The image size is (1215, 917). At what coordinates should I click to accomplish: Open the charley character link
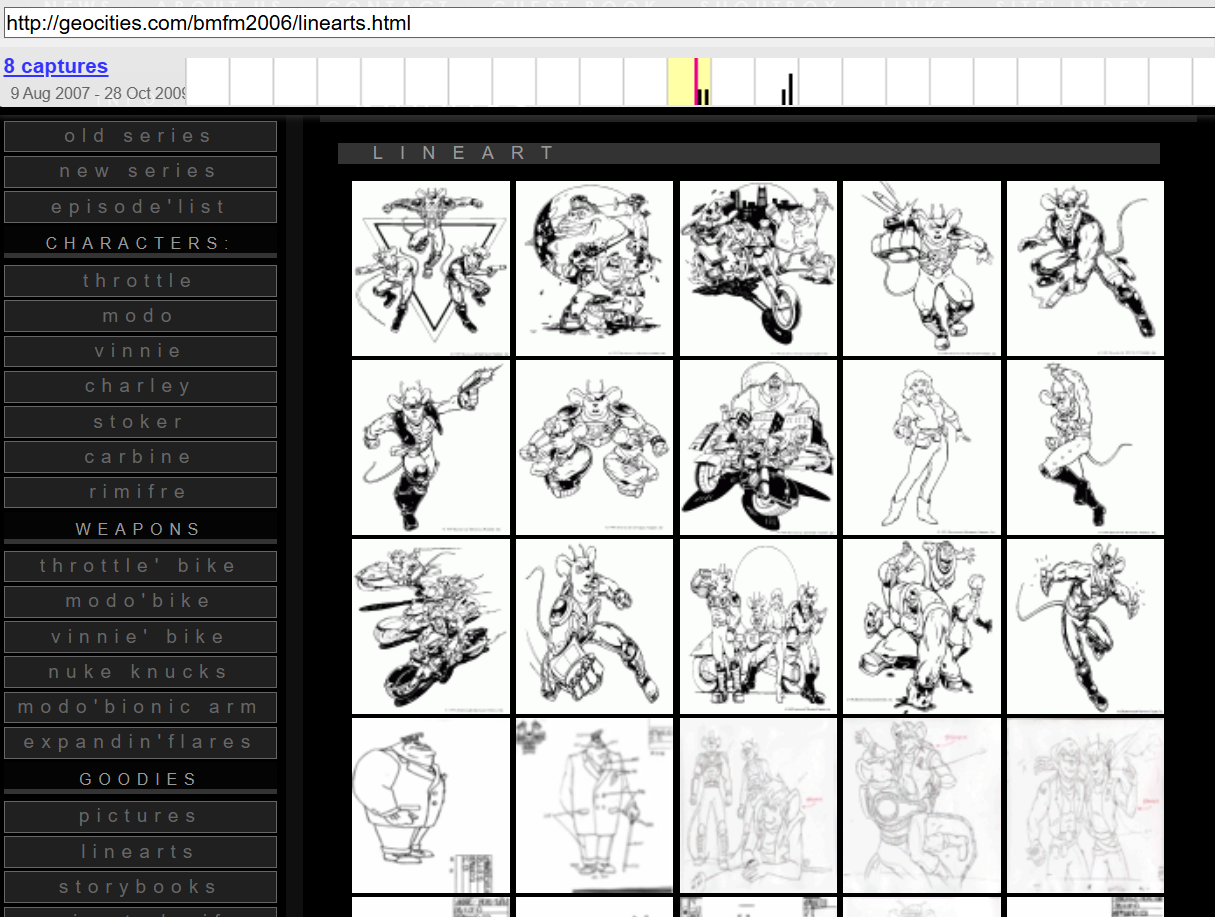click(140, 386)
